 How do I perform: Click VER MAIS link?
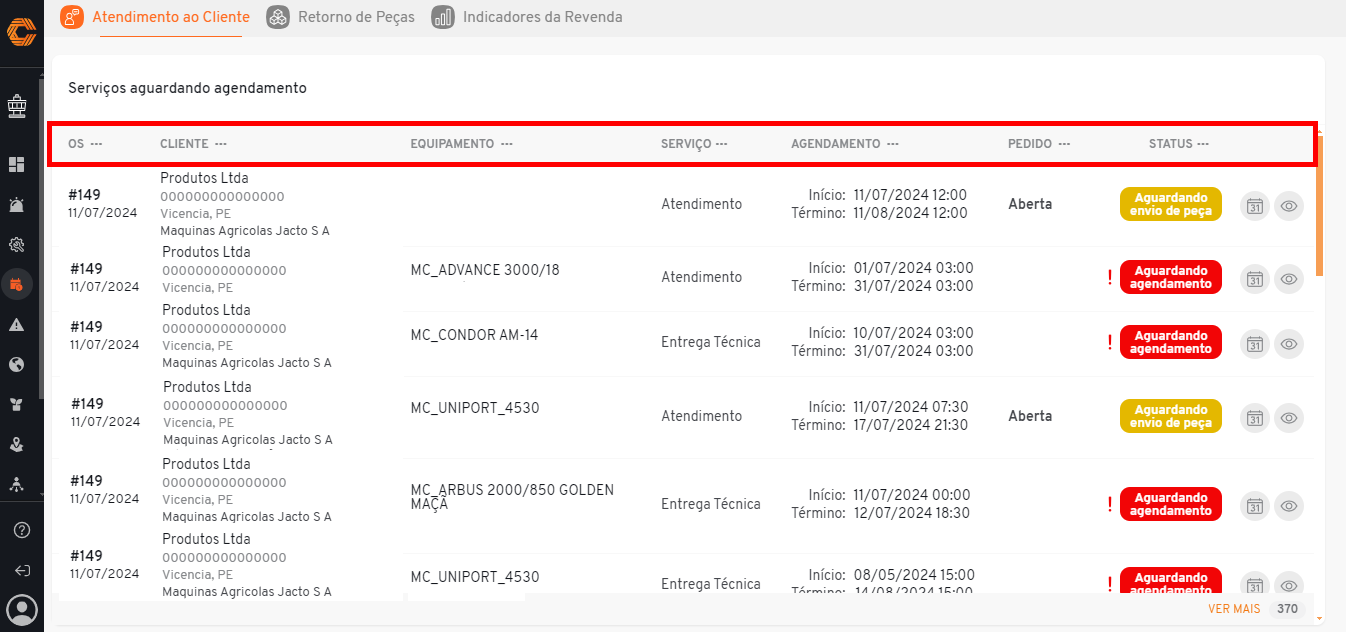[1234, 609]
